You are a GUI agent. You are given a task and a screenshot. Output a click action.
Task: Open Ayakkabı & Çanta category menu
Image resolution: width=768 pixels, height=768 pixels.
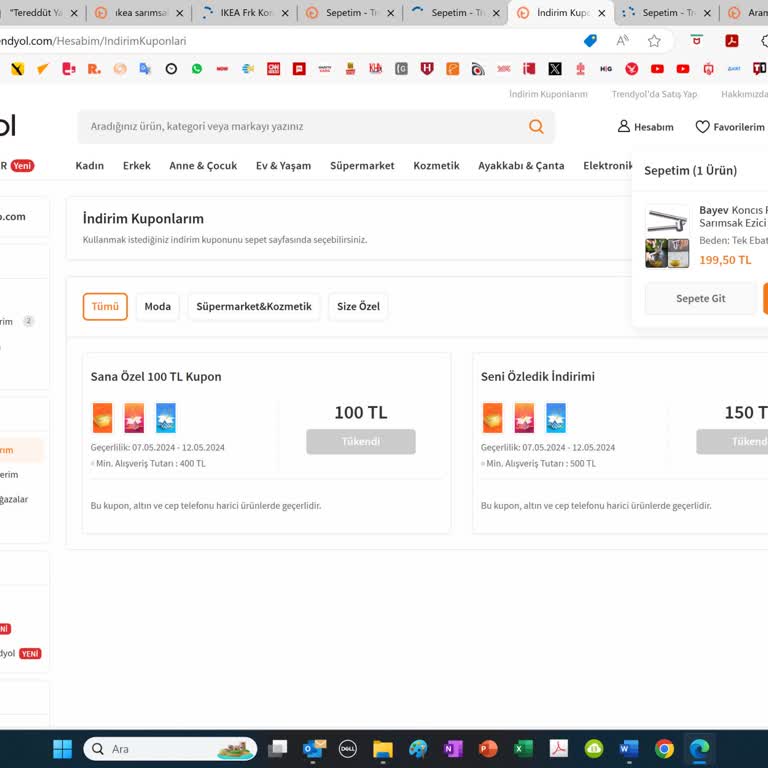[x=521, y=166]
